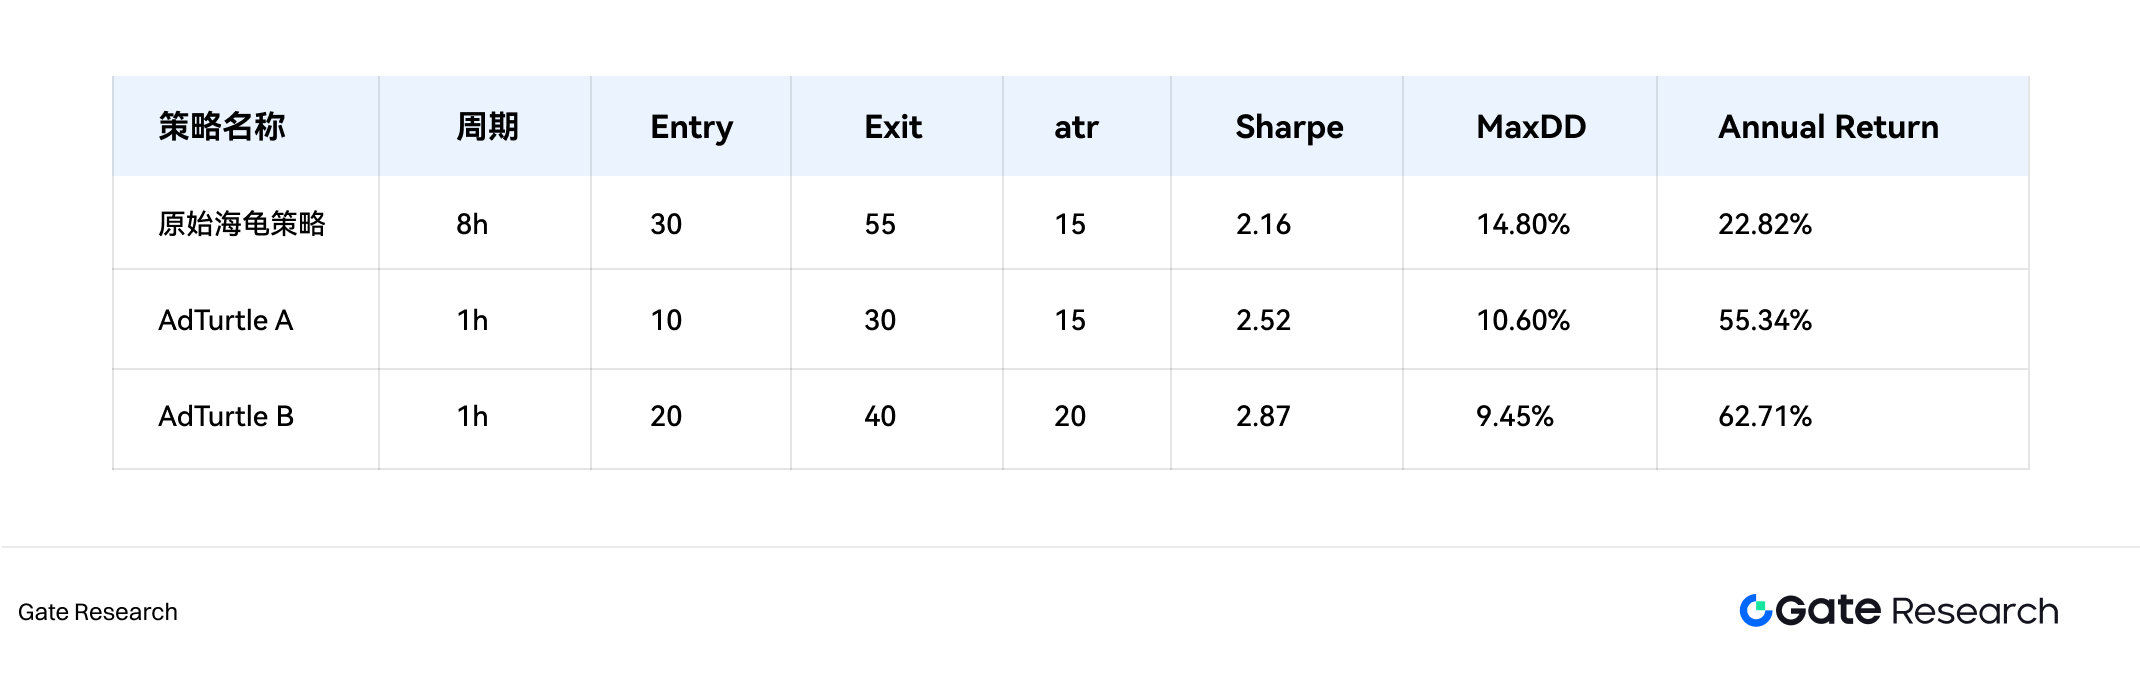The height and width of the screenshot is (676, 2140).
Task: Select the 周期 column header
Action: click(487, 127)
